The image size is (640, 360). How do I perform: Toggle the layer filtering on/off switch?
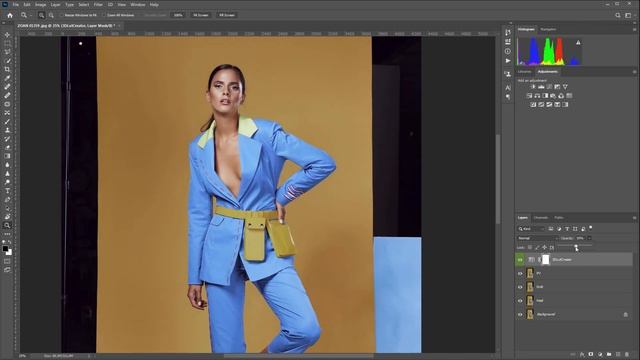tap(591, 228)
